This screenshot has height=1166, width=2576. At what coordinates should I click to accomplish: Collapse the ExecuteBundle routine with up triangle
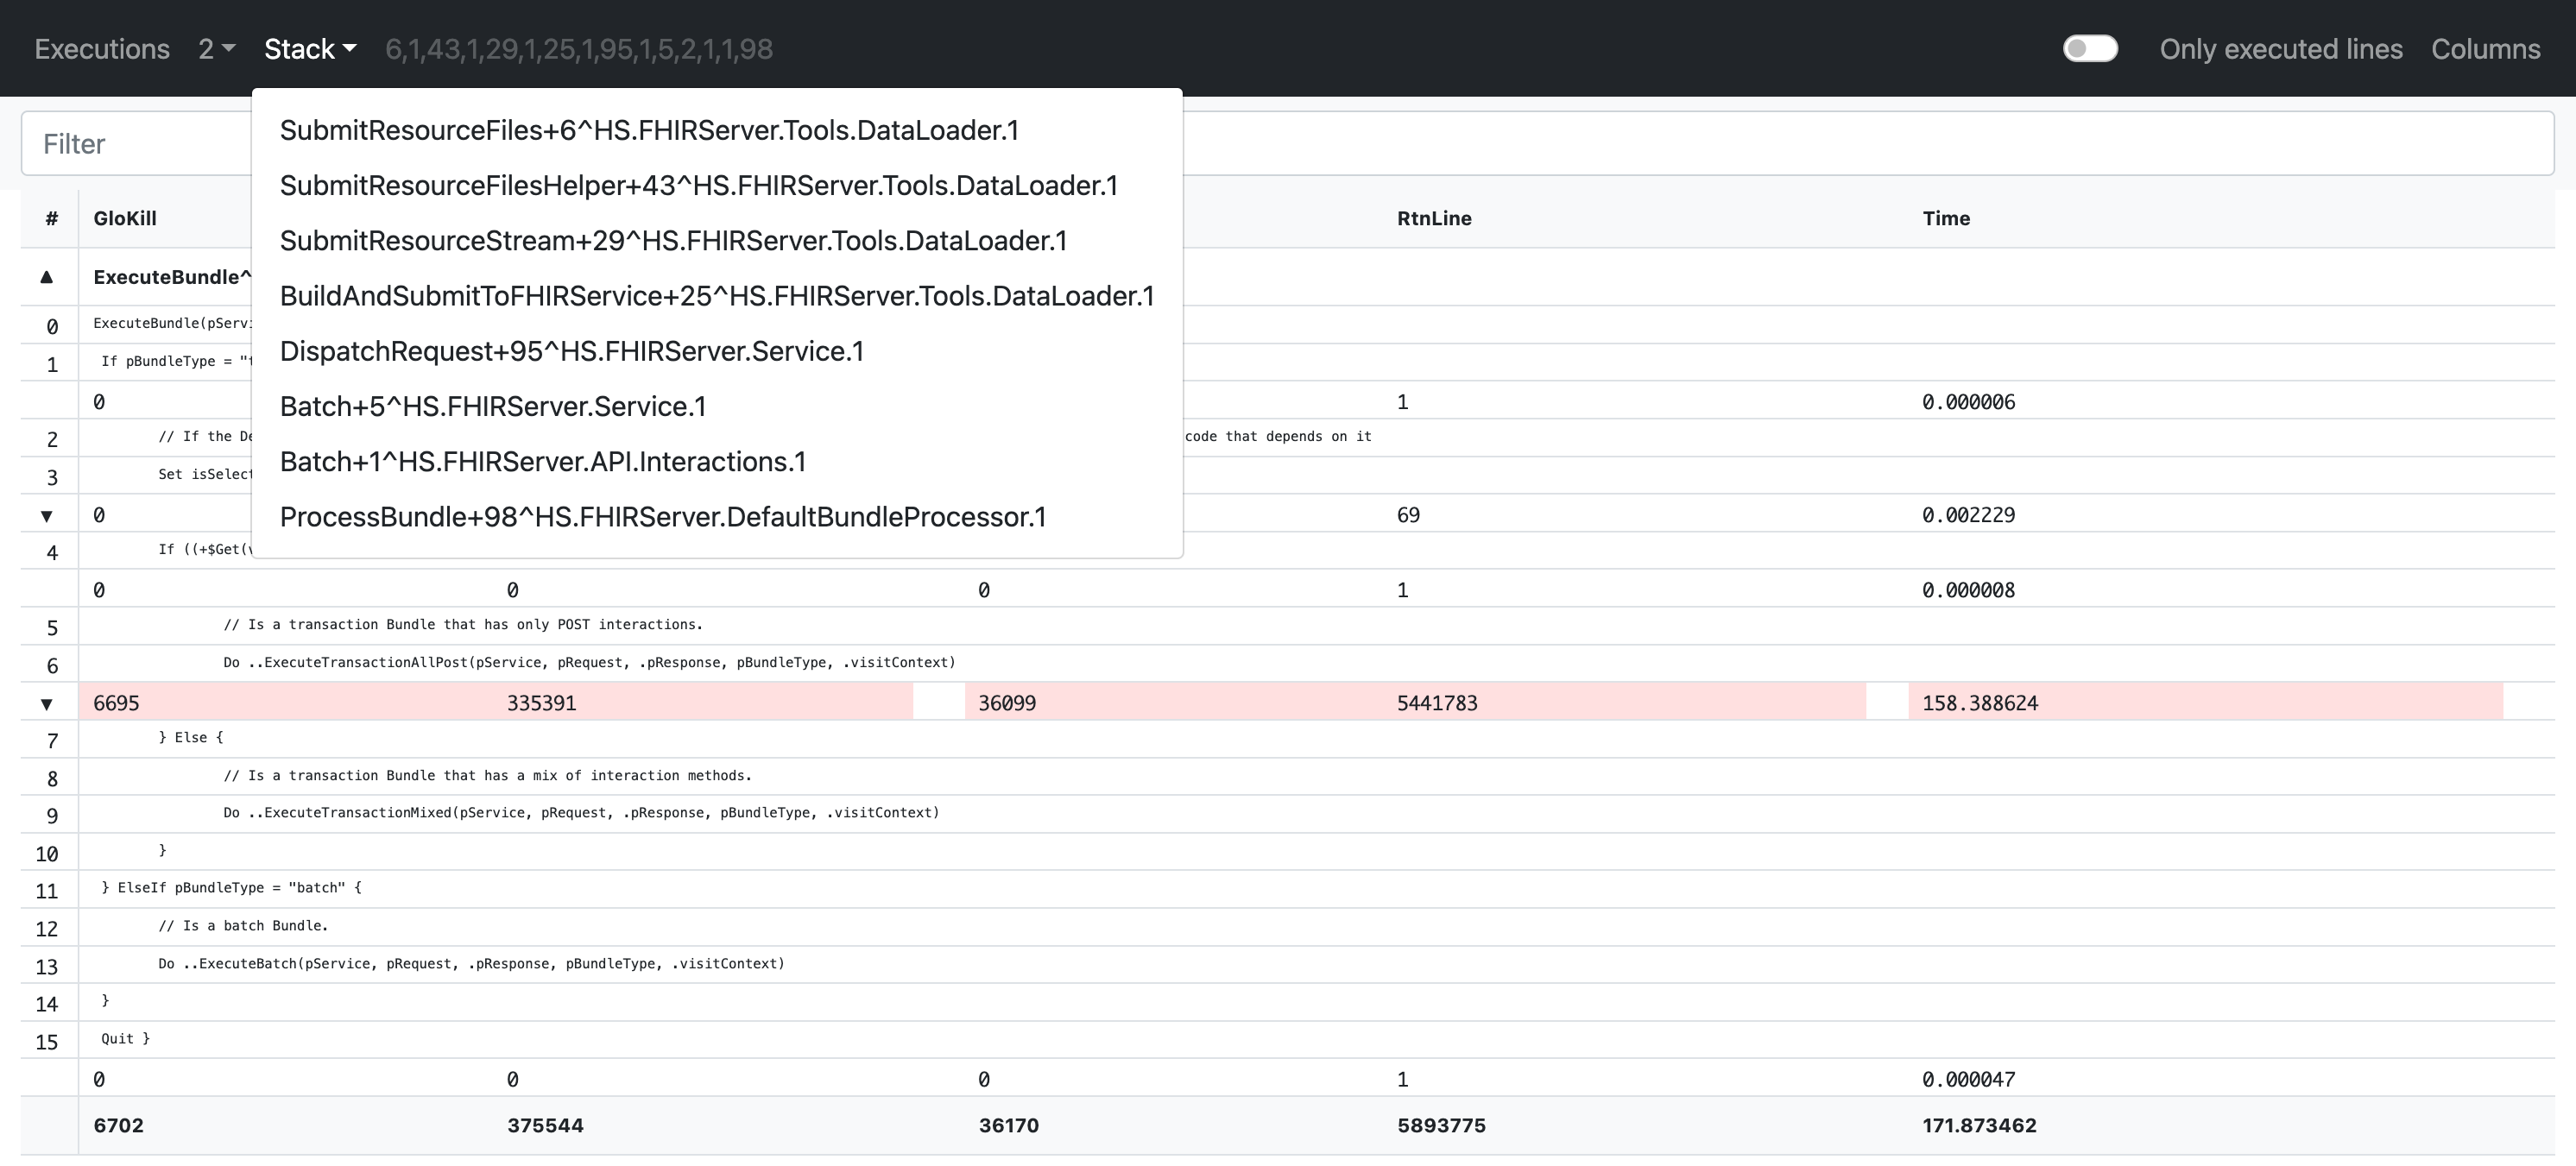click(47, 277)
